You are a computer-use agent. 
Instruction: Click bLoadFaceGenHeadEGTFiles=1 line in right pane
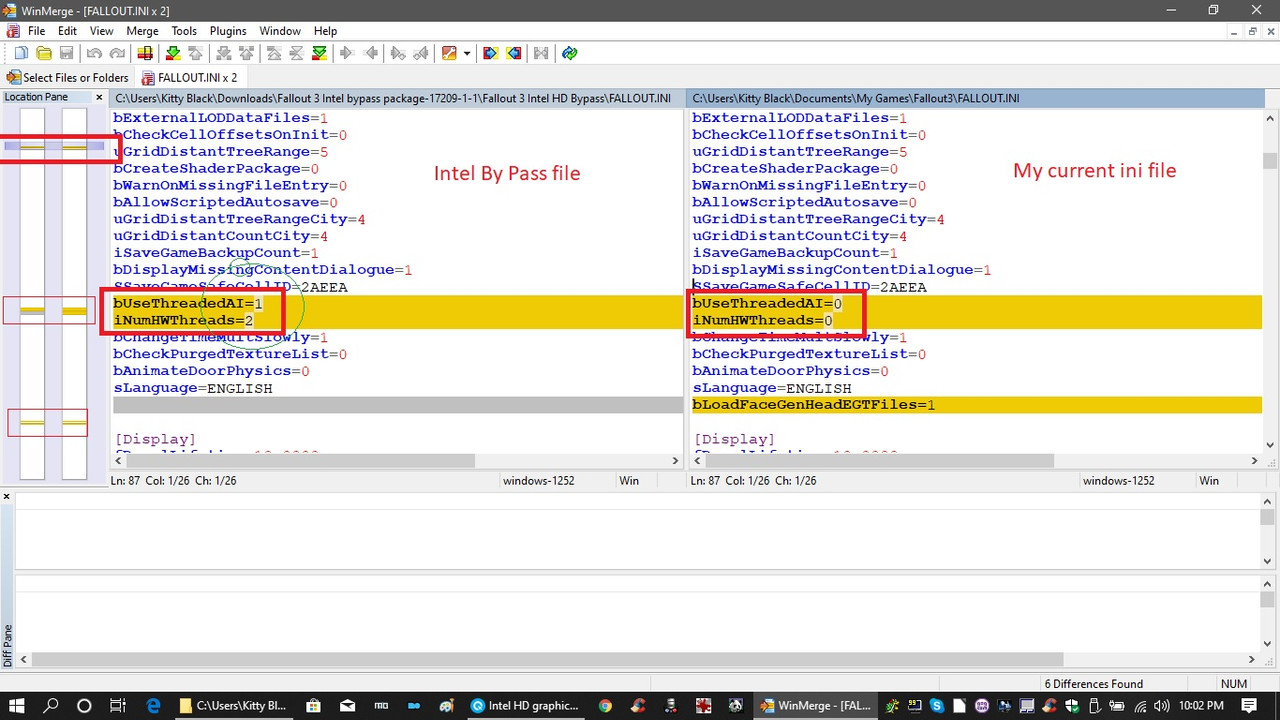coord(814,405)
